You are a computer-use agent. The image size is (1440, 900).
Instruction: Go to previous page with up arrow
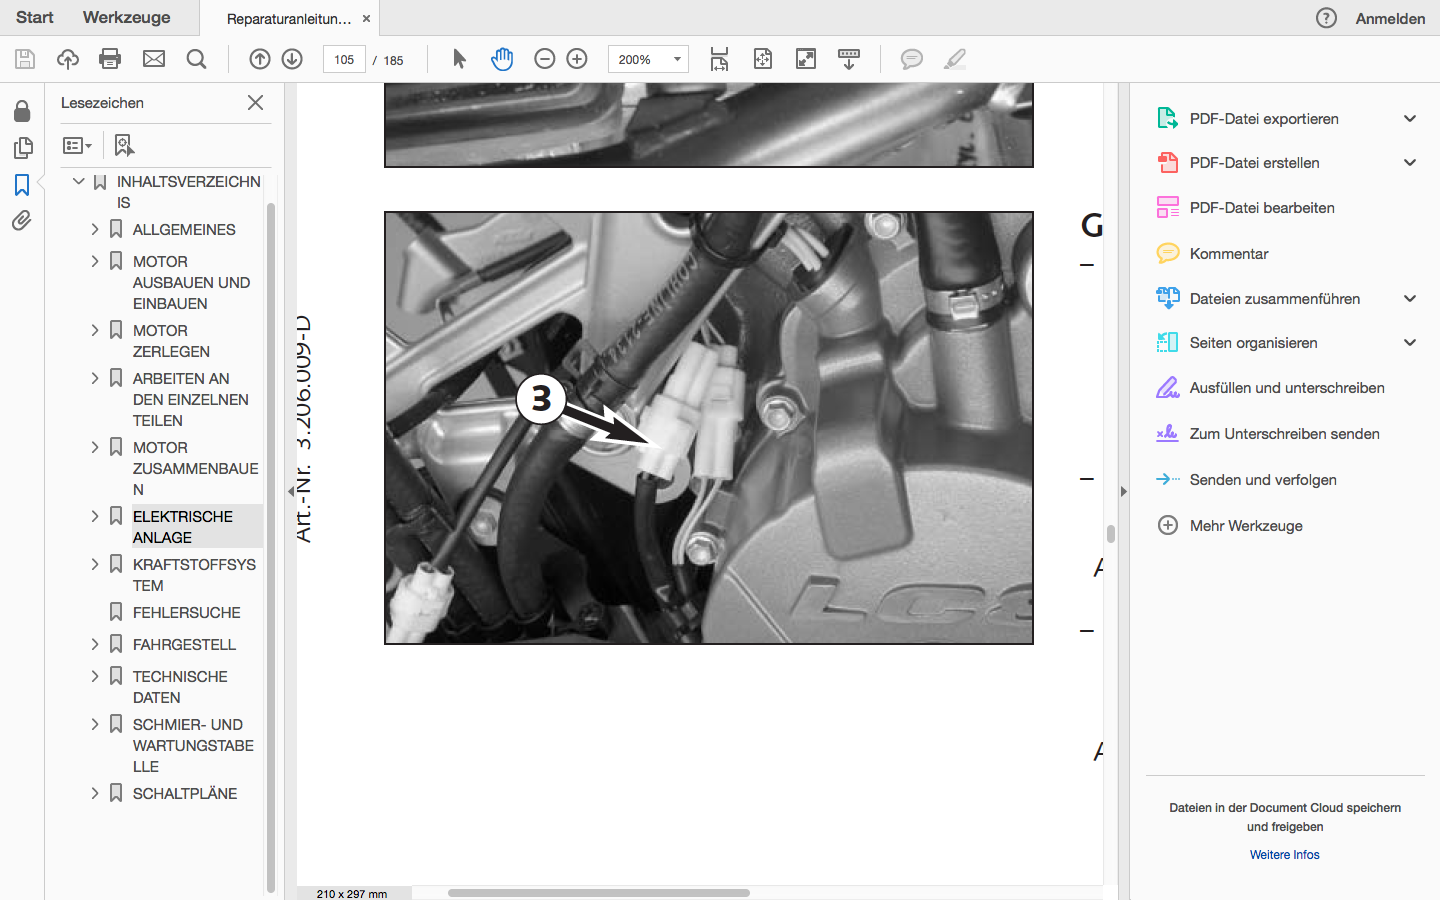coord(260,59)
